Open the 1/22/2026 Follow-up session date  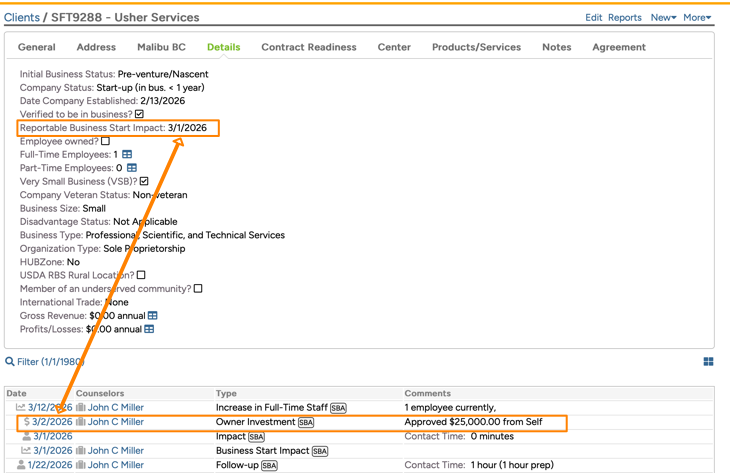point(50,465)
